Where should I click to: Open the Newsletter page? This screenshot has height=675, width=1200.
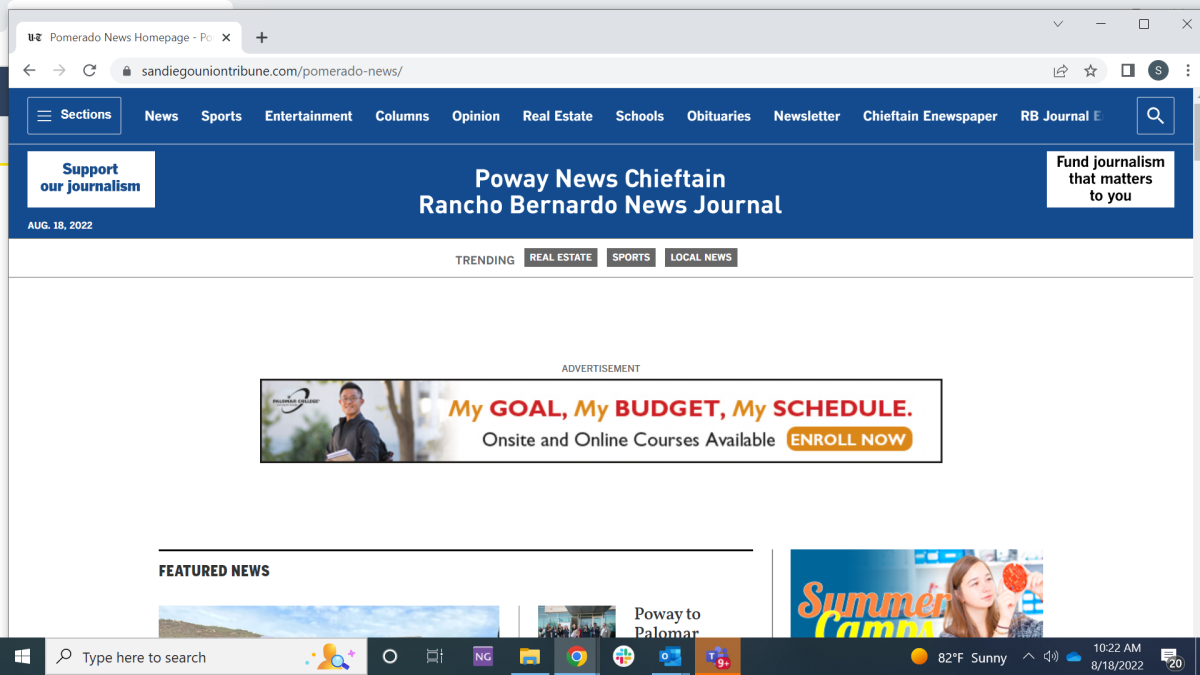click(x=807, y=116)
